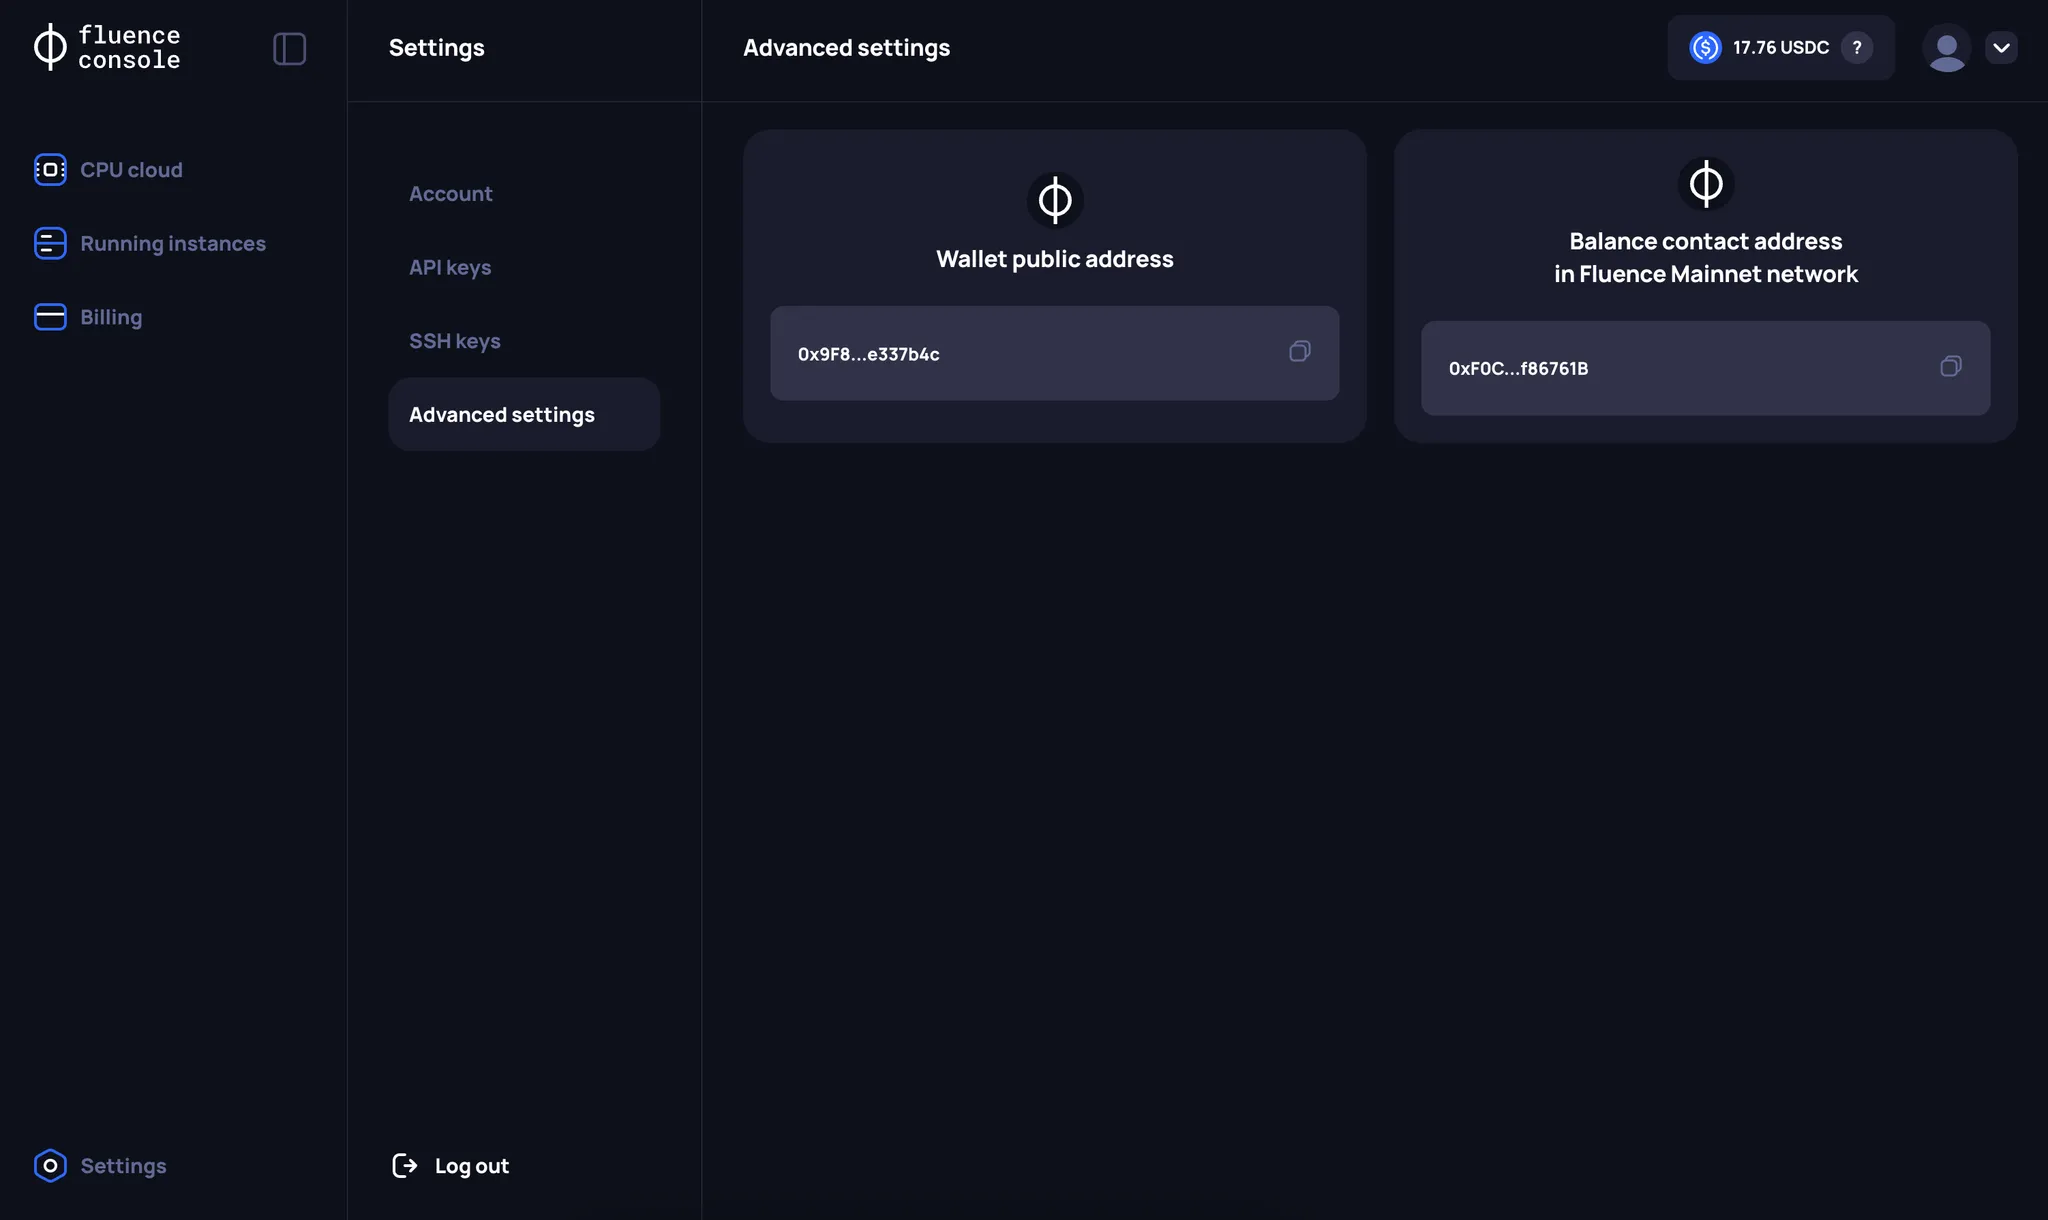Copy the wallet public address
This screenshot has height=1220, width=2048.
coord(1298,352)
